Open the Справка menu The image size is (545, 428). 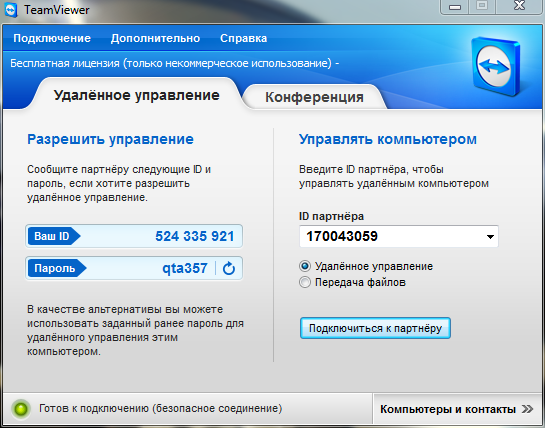click(243, 38)
